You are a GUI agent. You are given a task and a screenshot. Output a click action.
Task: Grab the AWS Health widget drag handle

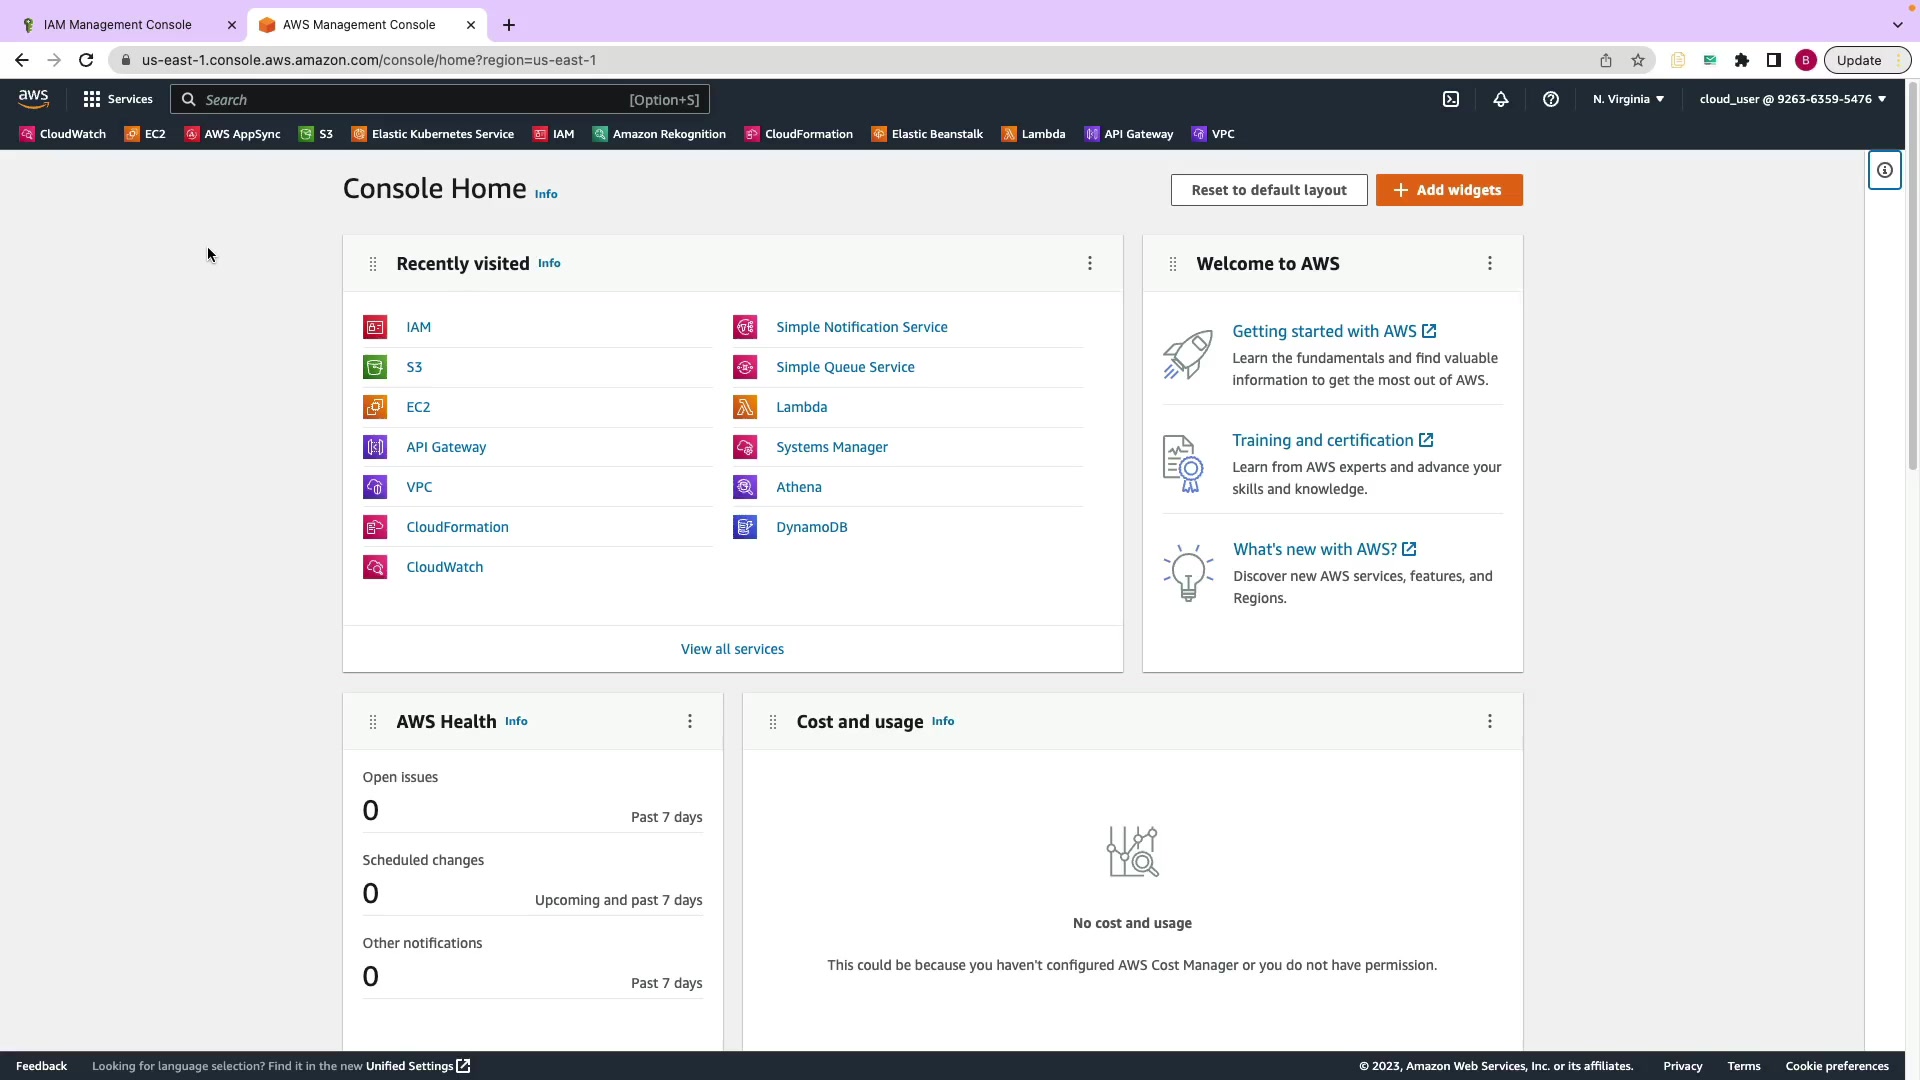(x=373, y=722)
